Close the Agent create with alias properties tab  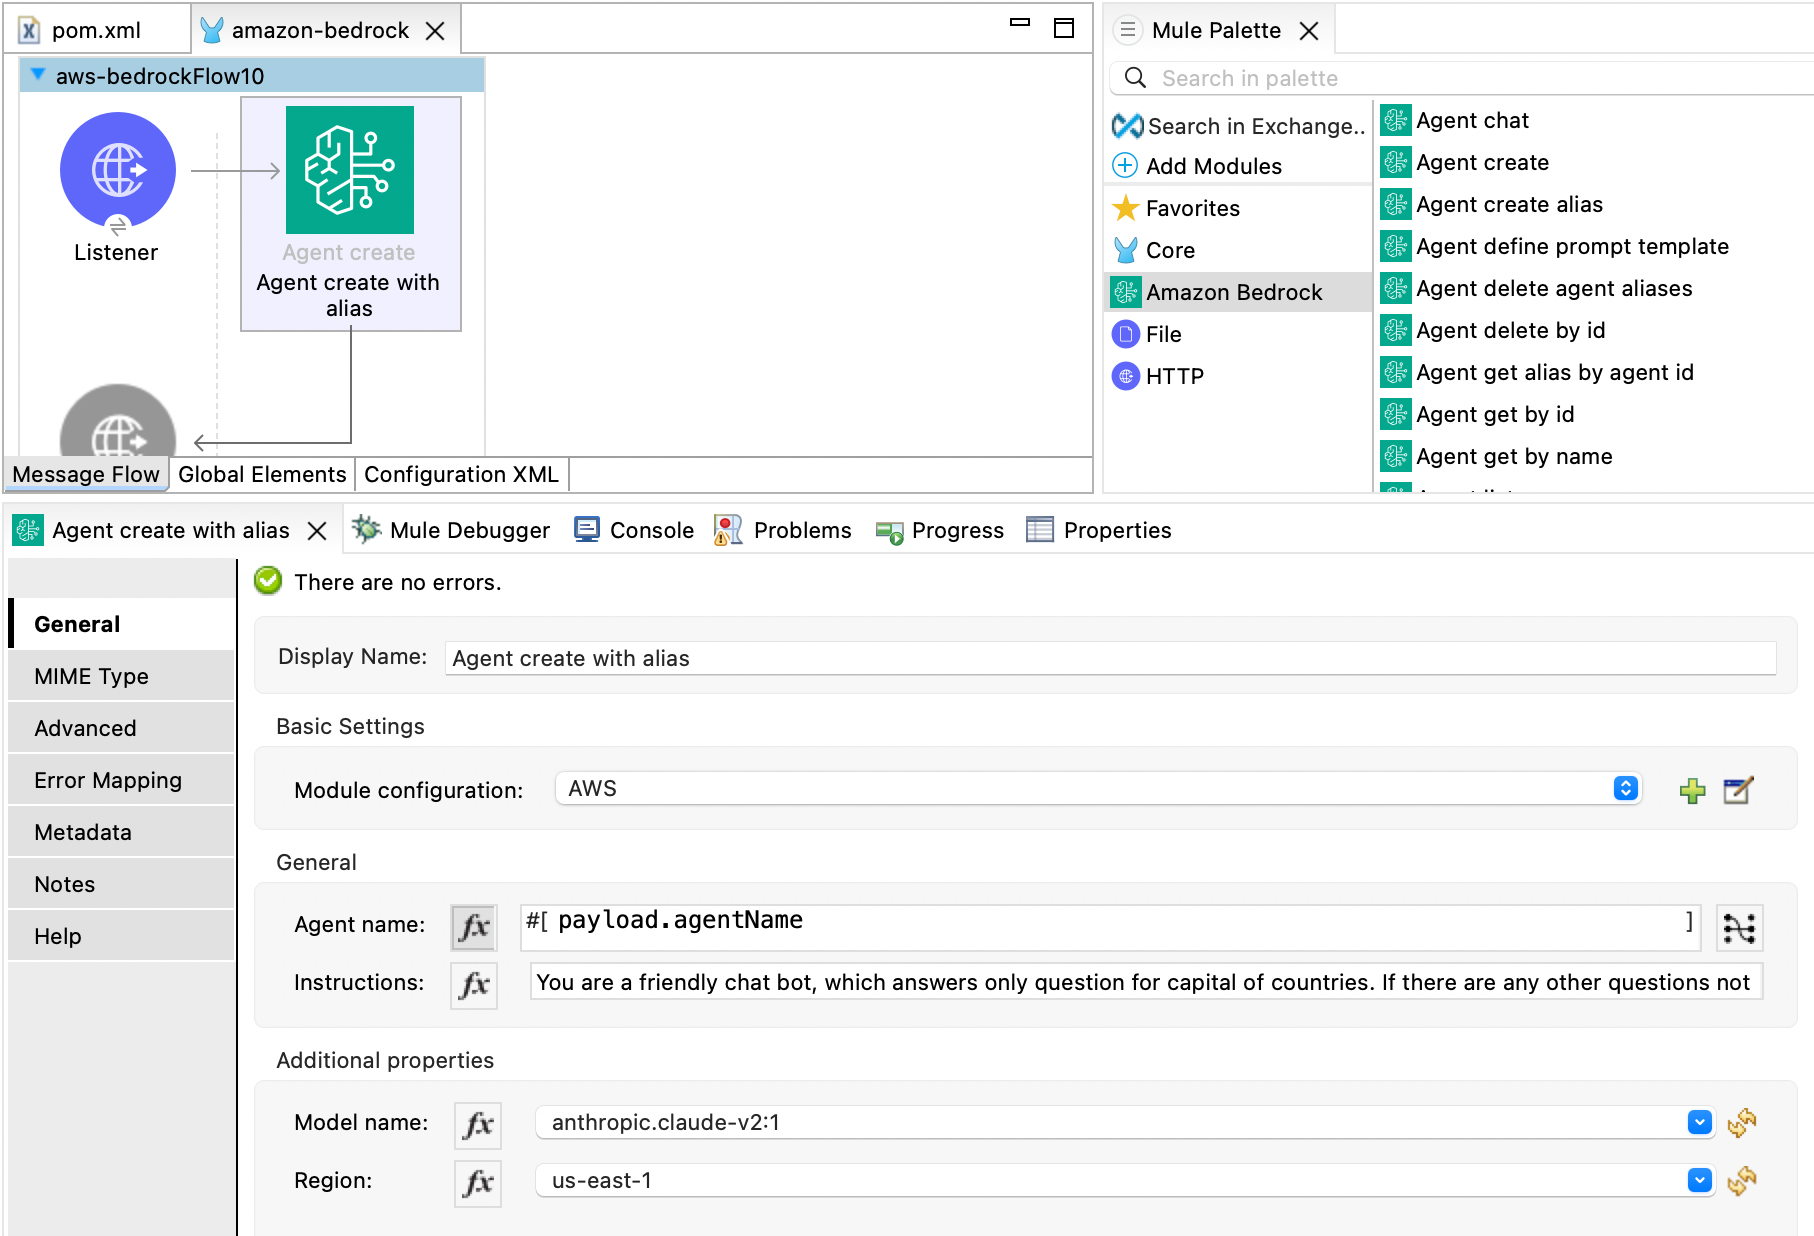coord(317,531)
